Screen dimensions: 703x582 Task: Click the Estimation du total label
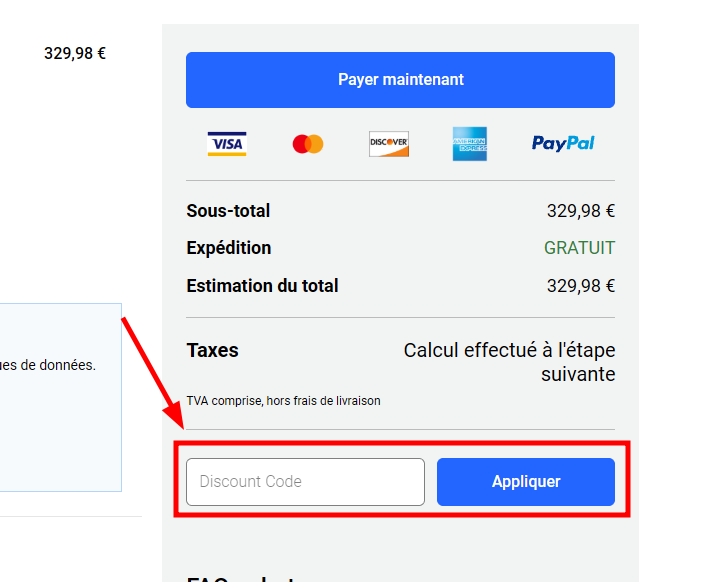point(262,286)
